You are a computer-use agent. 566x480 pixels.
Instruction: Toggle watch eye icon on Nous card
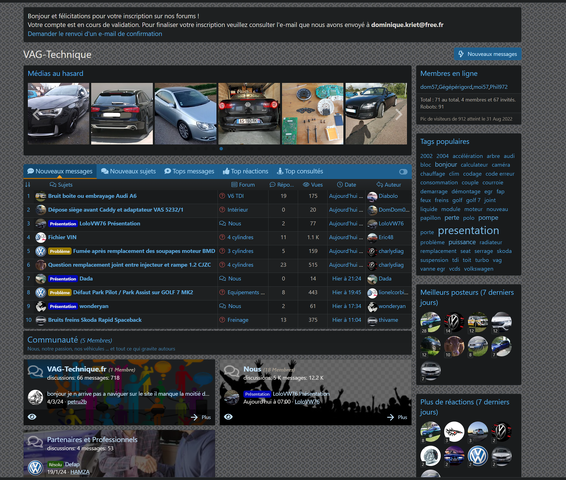tap(228, 417)
